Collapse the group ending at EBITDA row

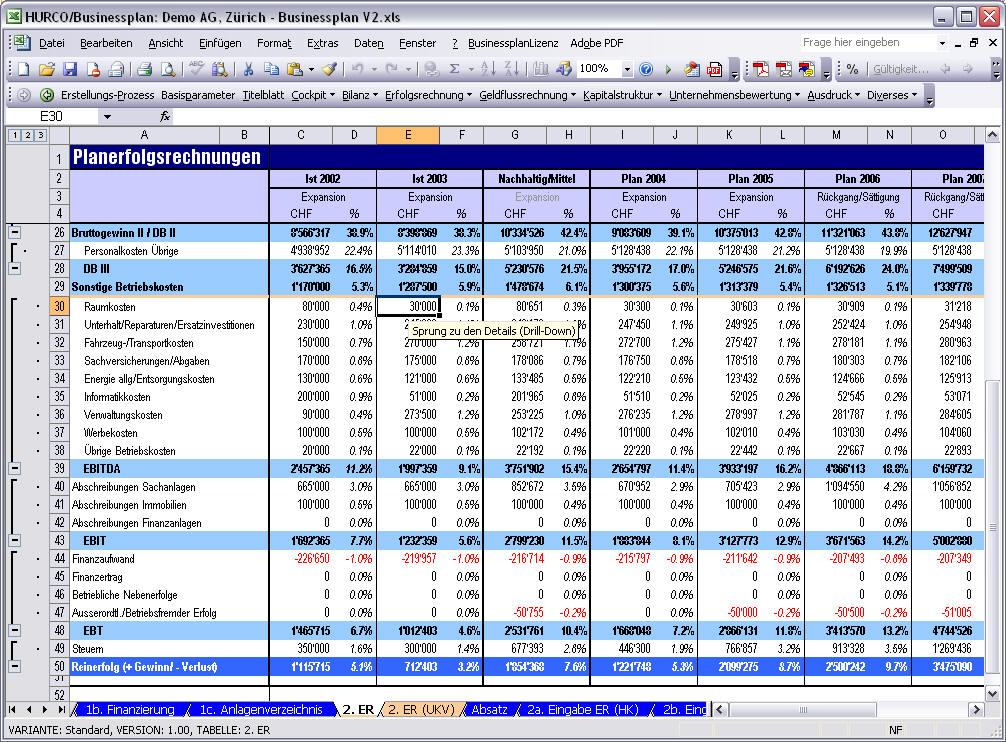click(14, 468)
